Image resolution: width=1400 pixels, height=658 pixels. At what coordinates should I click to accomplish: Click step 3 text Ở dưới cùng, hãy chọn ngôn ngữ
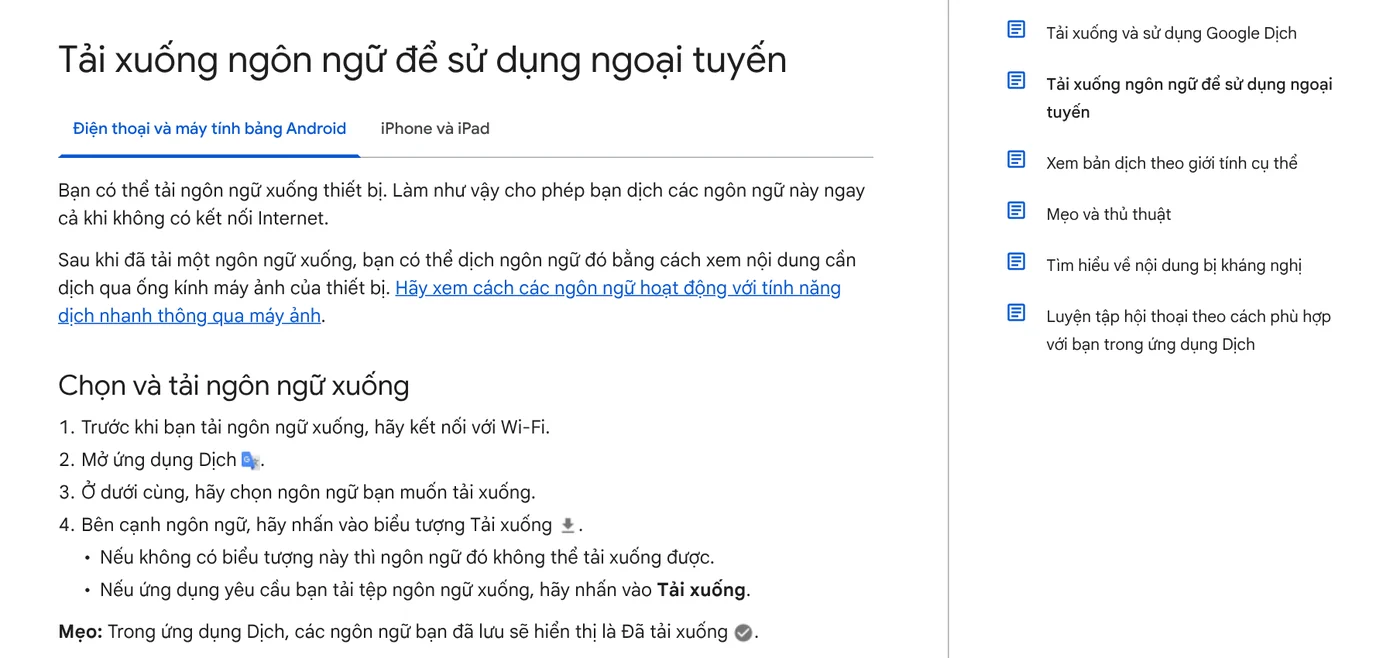coord(308,492)
